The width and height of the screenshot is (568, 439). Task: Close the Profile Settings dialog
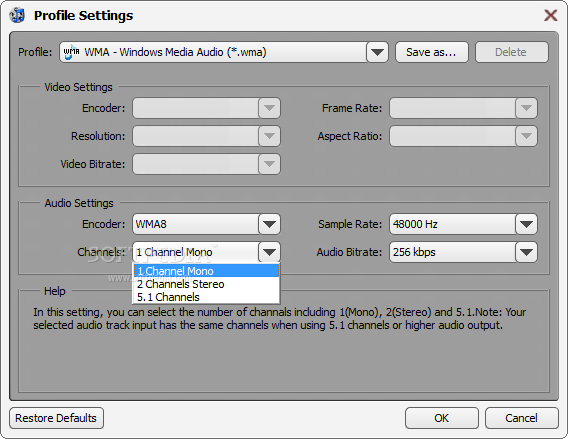551,15
